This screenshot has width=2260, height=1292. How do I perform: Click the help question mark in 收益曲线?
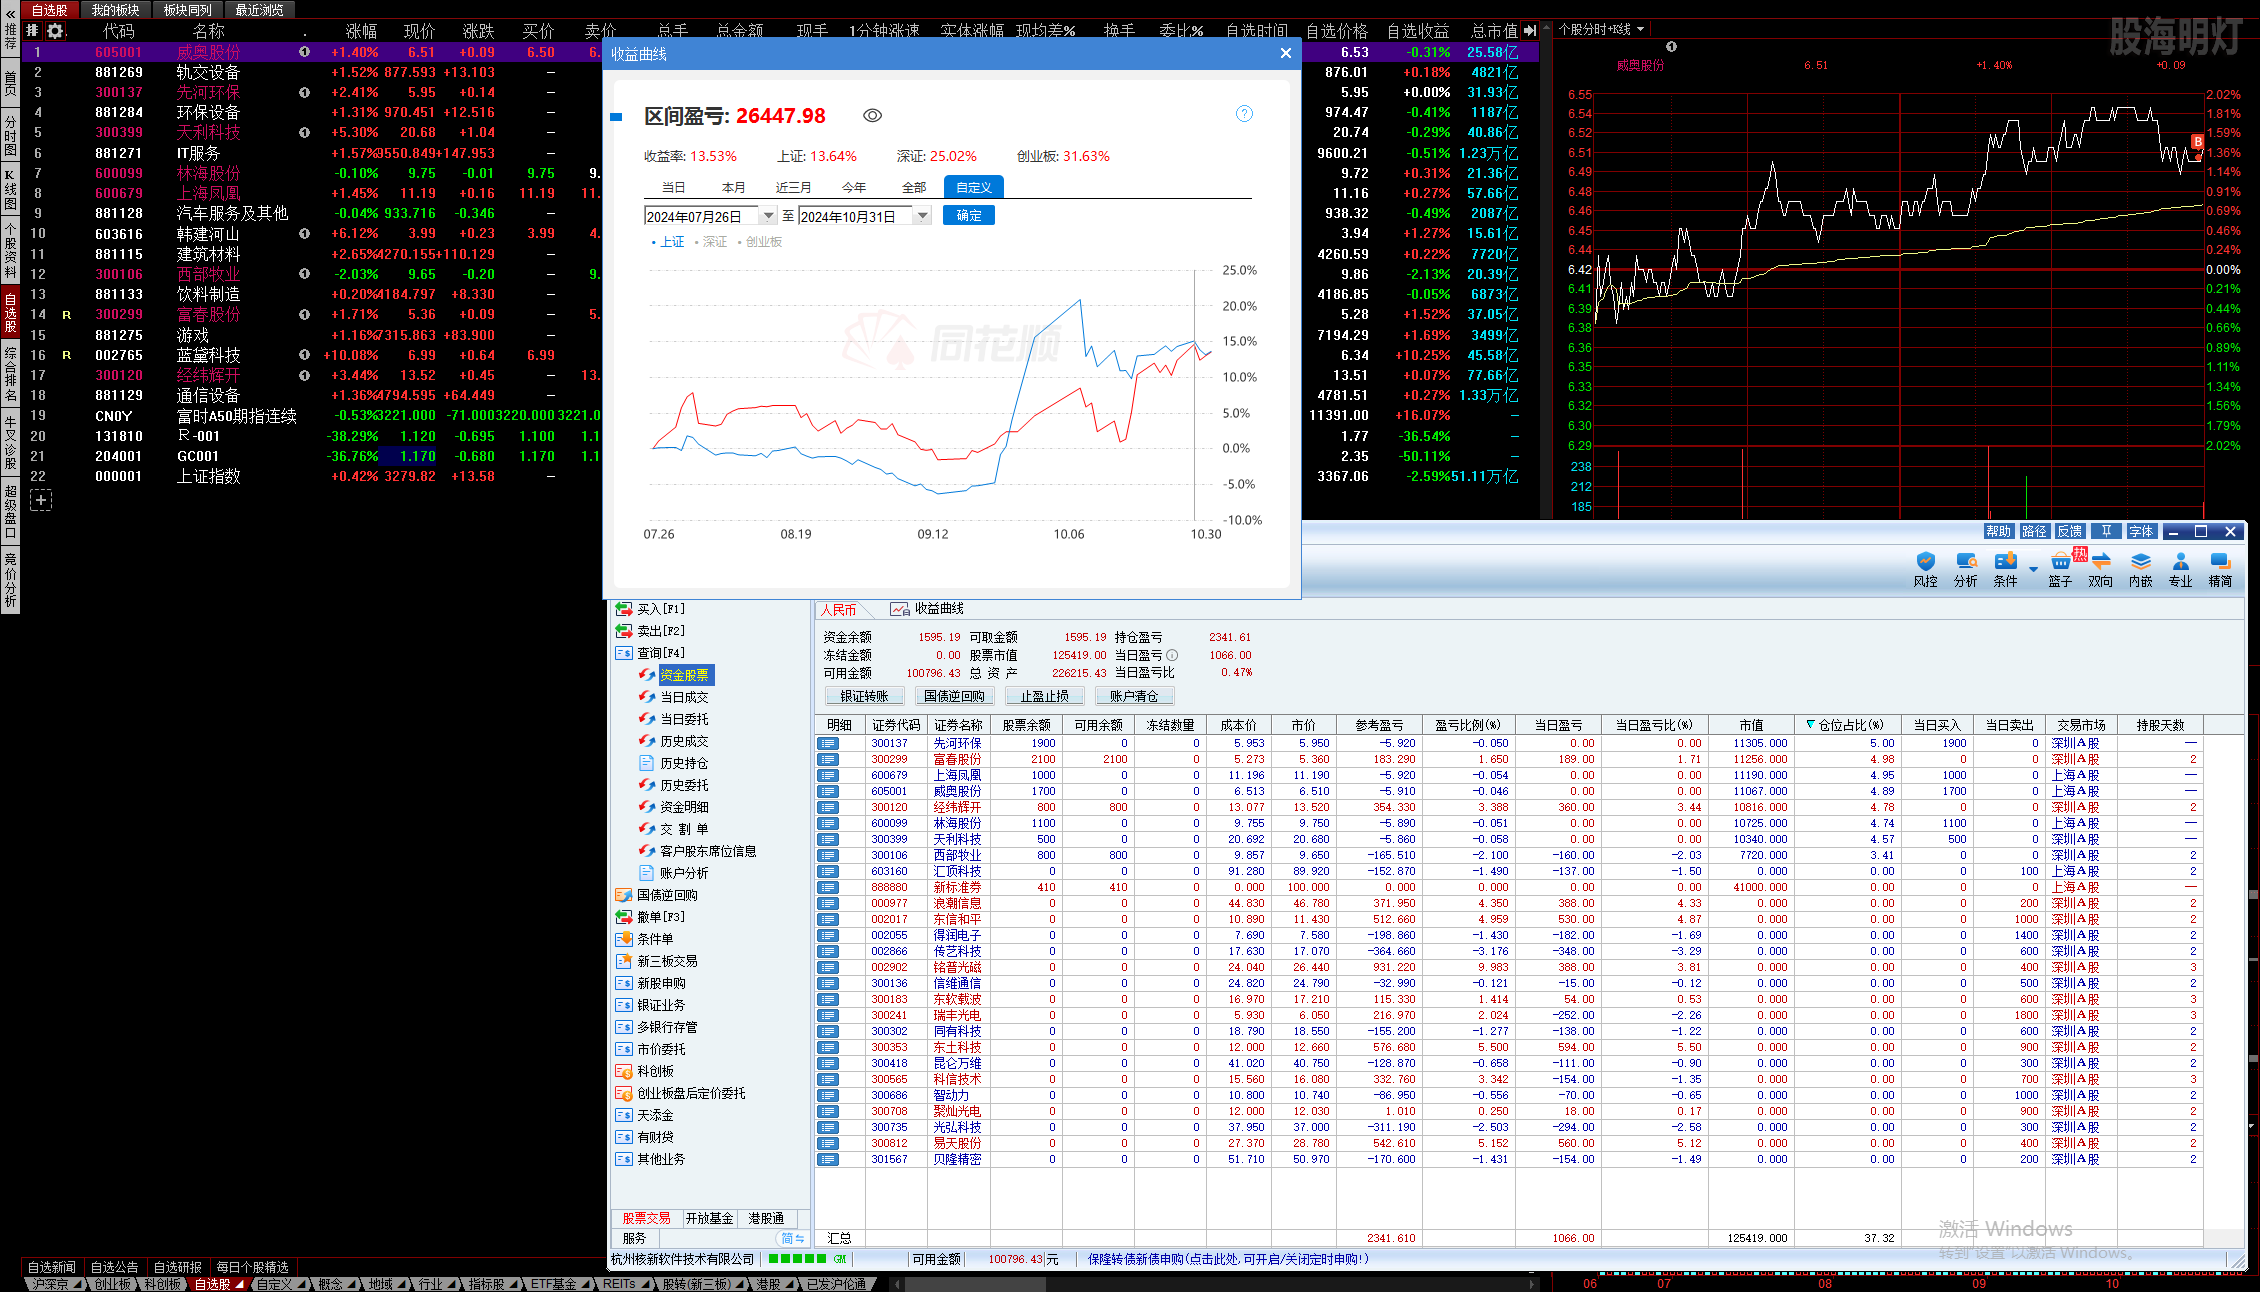point(1244,114)
